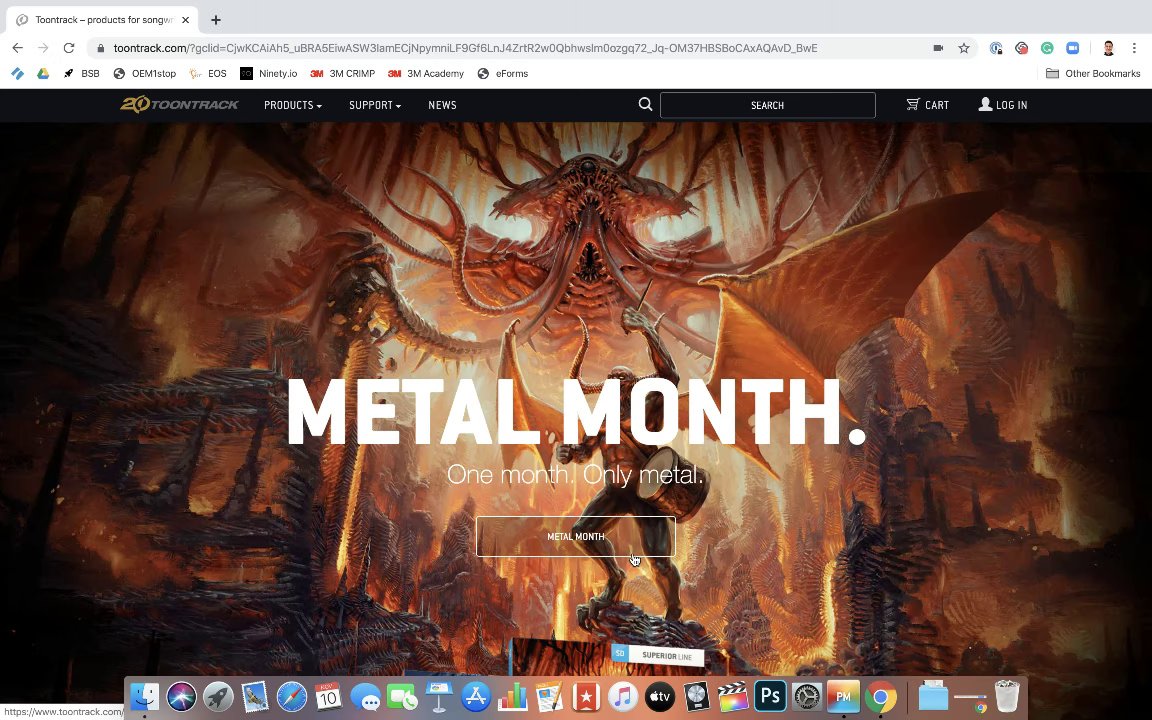Go back to the previous page

(x=18, y=48)
